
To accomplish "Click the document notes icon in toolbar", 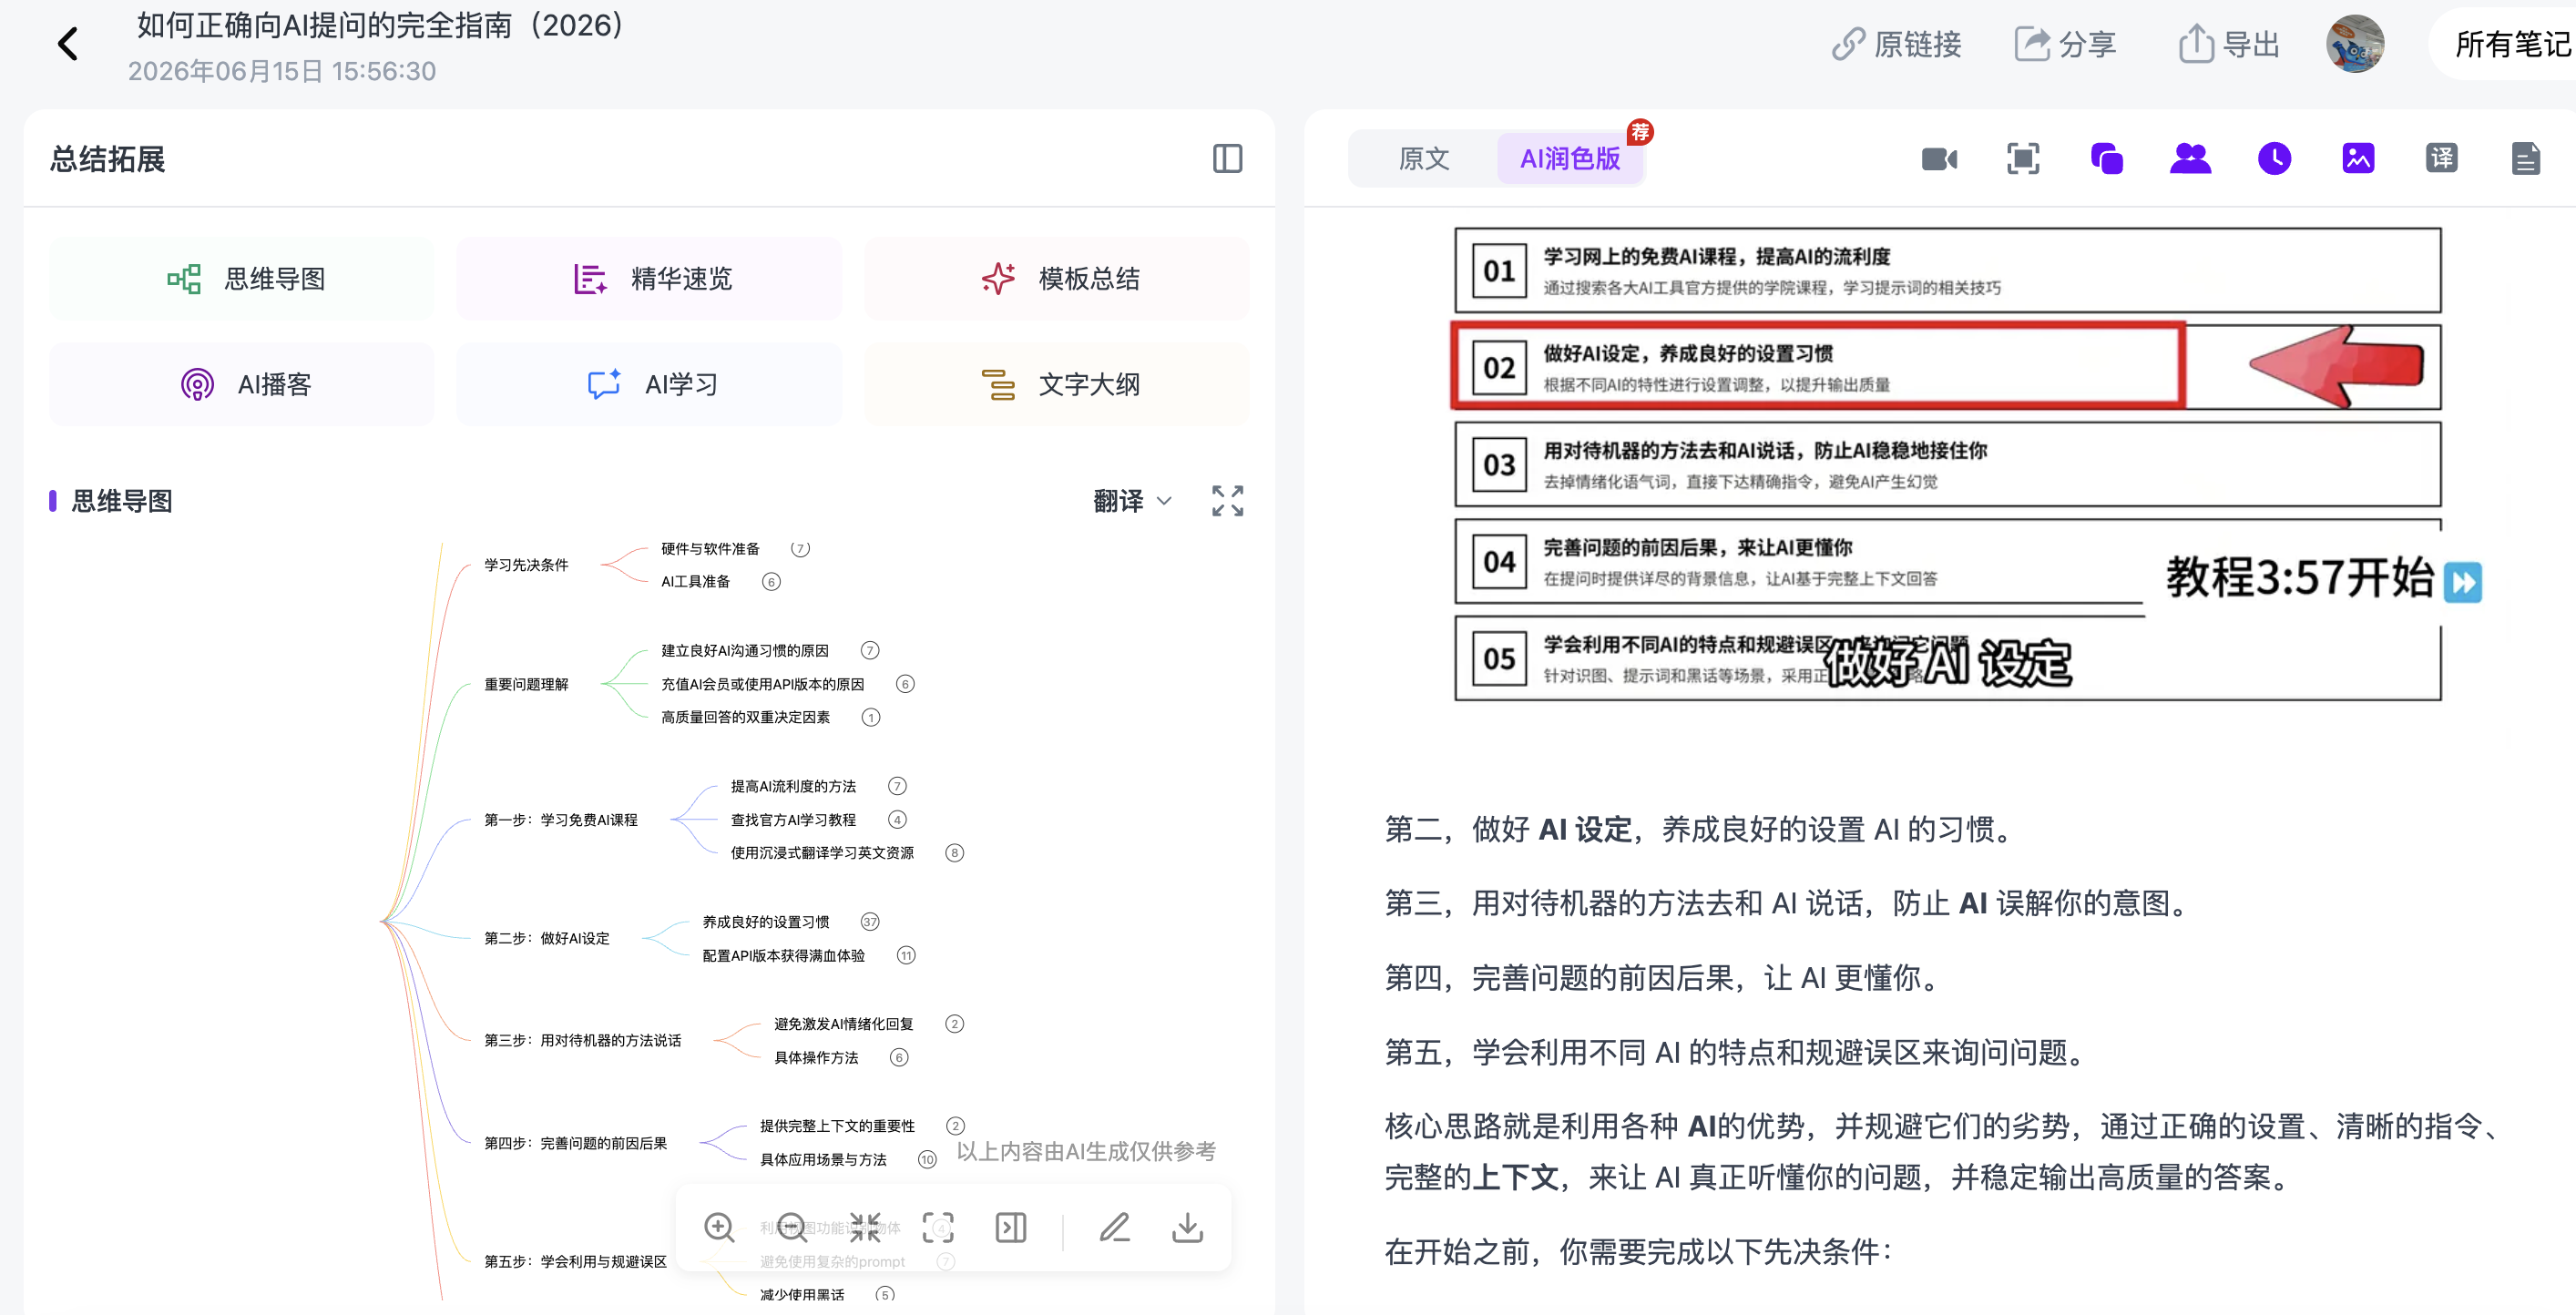I will 2526,159.
